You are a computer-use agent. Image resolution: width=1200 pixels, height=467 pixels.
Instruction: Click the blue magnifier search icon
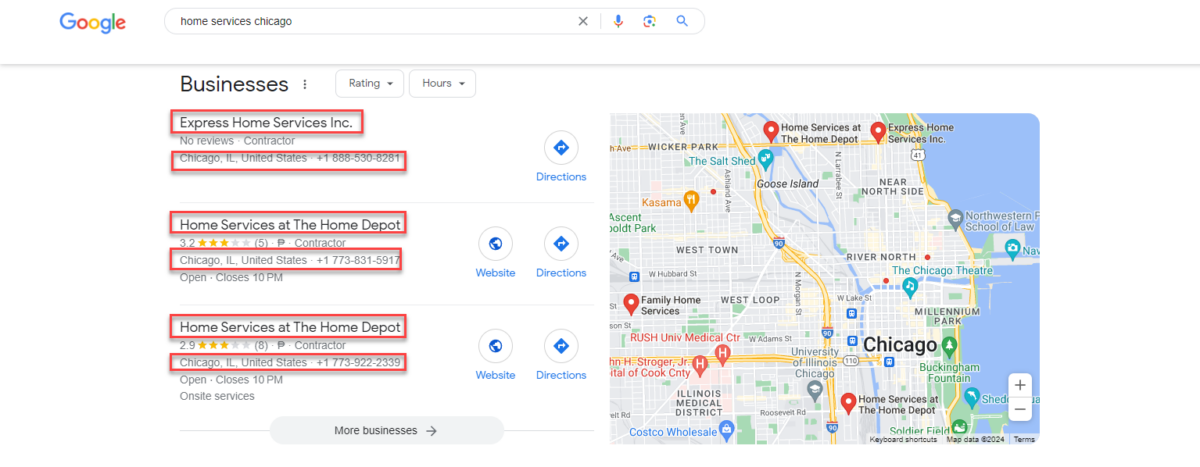pos(682,21)
